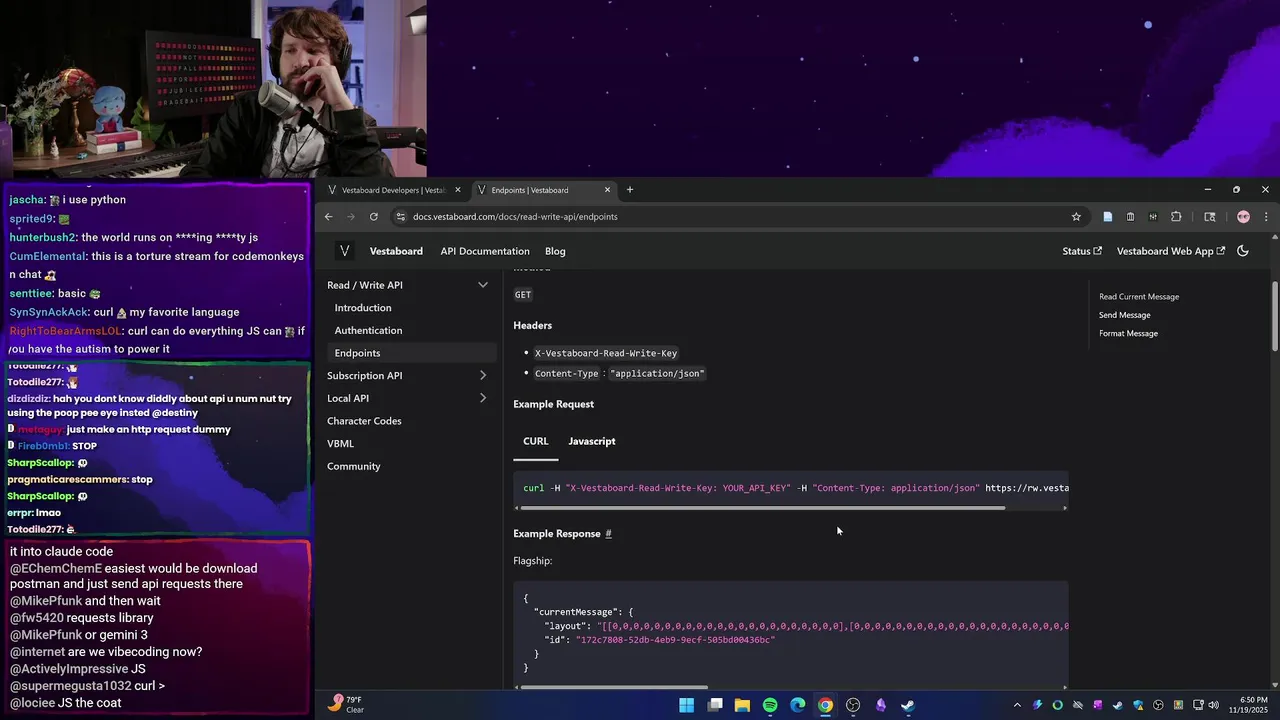Select the Endpoints | Vestaboard tab
Image resolution: width=1280 pixels, height=720 pixels.
point(544,190)
